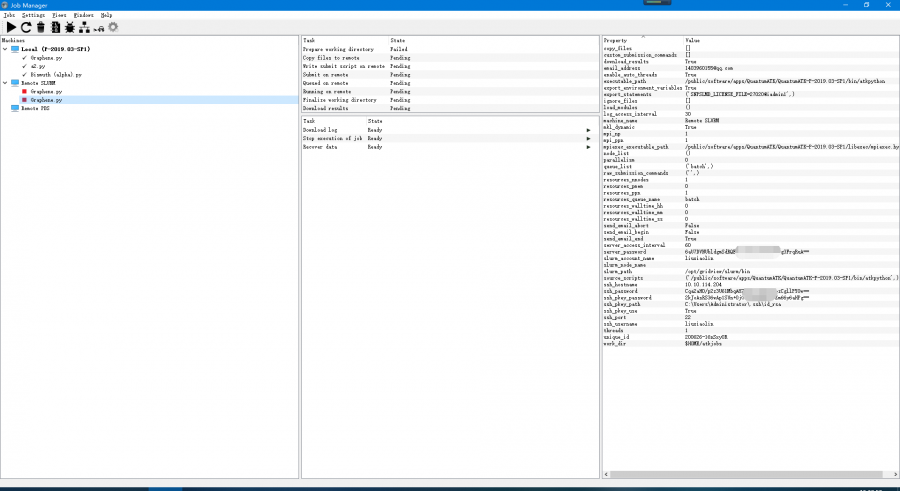The height and width of the screenshot is (491, 900).
Task: Click the refresh jobs circular arrow icon
Action: (x=26, y=27)
